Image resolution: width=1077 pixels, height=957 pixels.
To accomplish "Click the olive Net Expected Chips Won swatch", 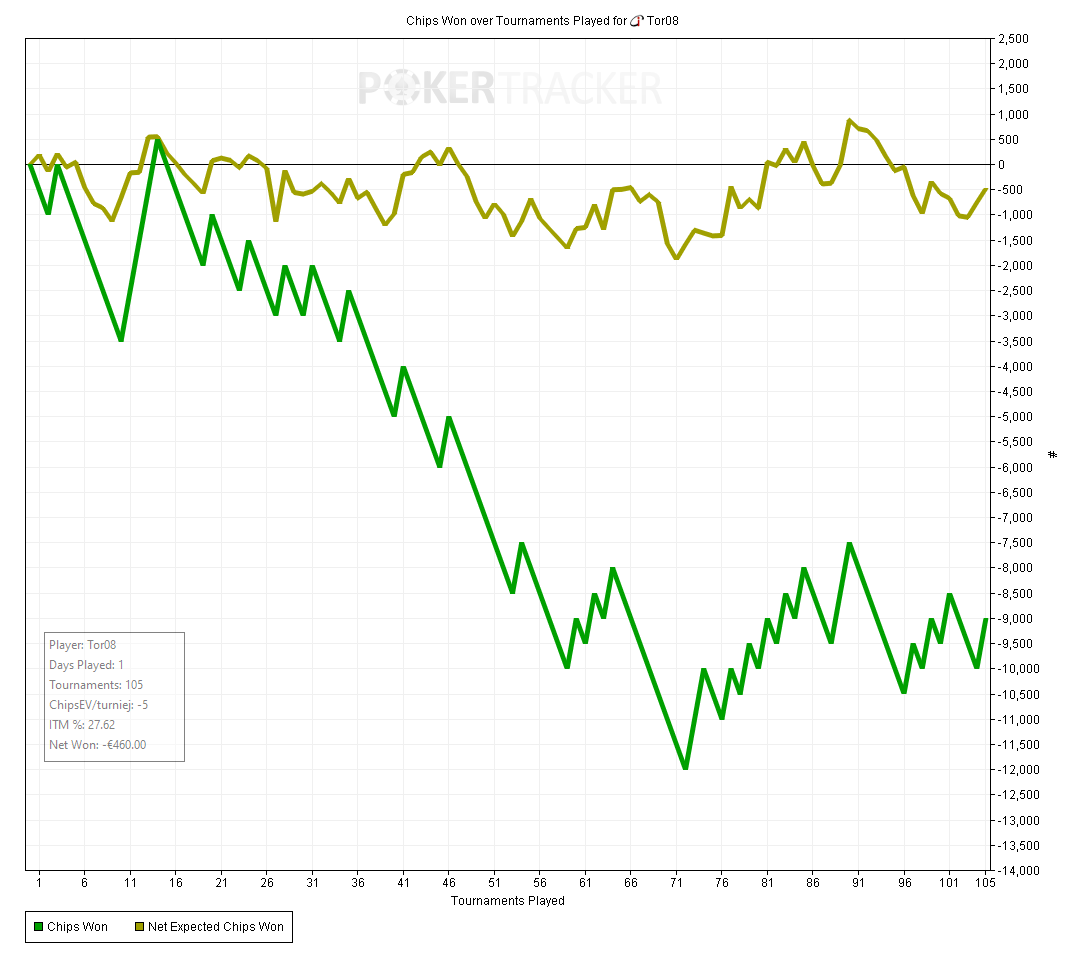I will click(139, 927).
